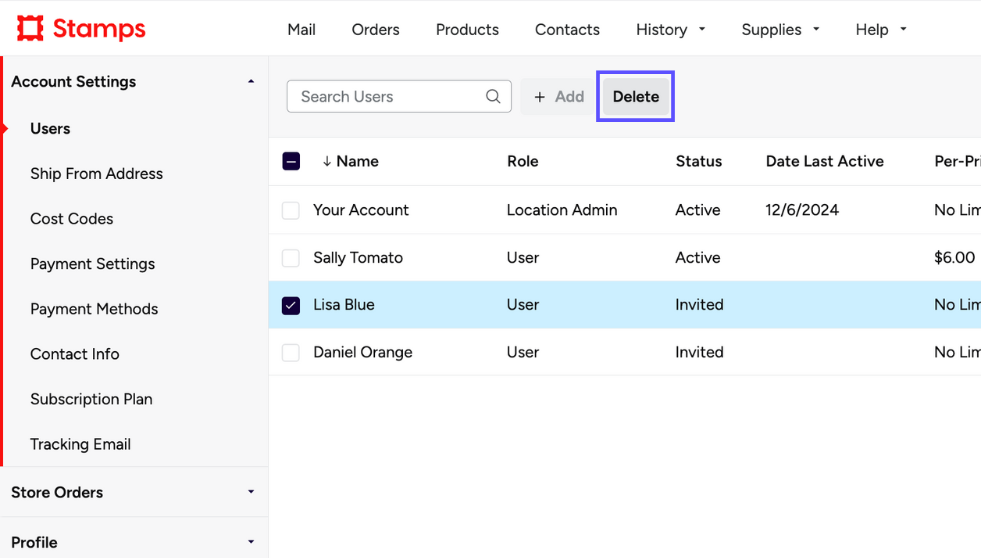Open Payment Settings
The width and height of the screenshot is (981, 558).
[x=93, y=264]
